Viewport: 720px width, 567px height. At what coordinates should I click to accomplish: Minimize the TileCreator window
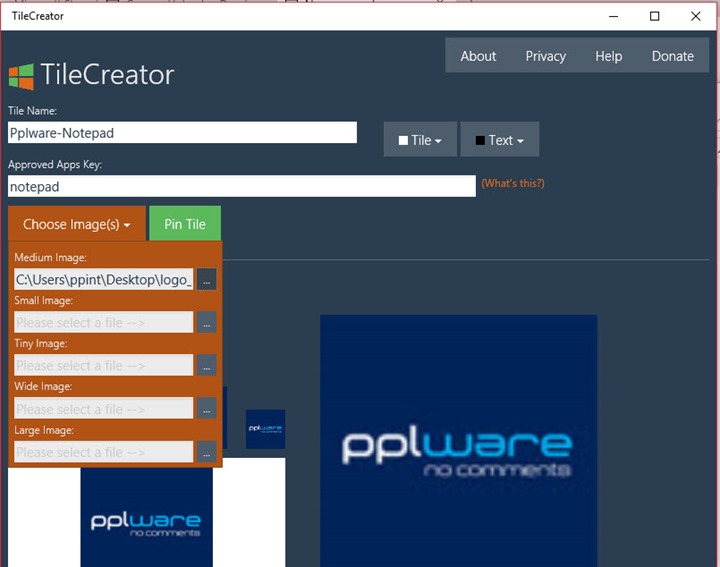click(x=613, y=16)
